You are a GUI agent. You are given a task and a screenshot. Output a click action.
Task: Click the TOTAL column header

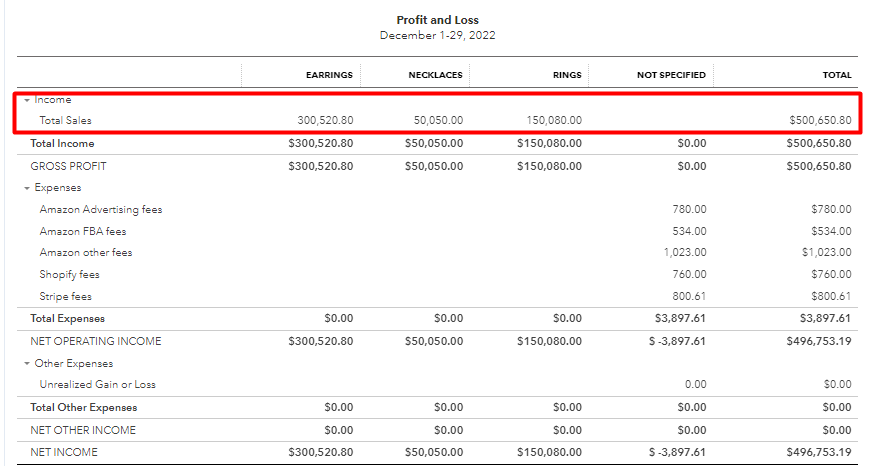(x=837, y=75)
